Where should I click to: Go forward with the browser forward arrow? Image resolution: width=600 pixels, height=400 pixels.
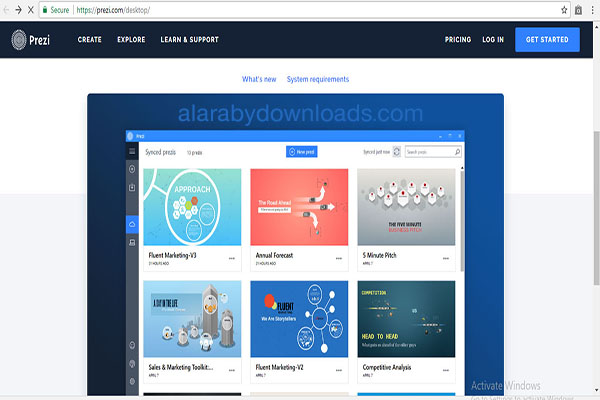pyautogui.click(x=18, y=10)
